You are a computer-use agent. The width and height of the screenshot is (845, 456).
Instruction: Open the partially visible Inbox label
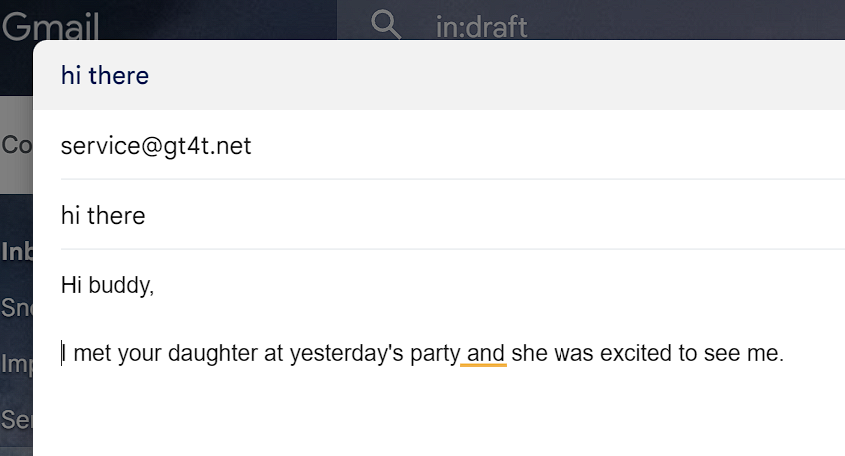(x=16, y=250)
